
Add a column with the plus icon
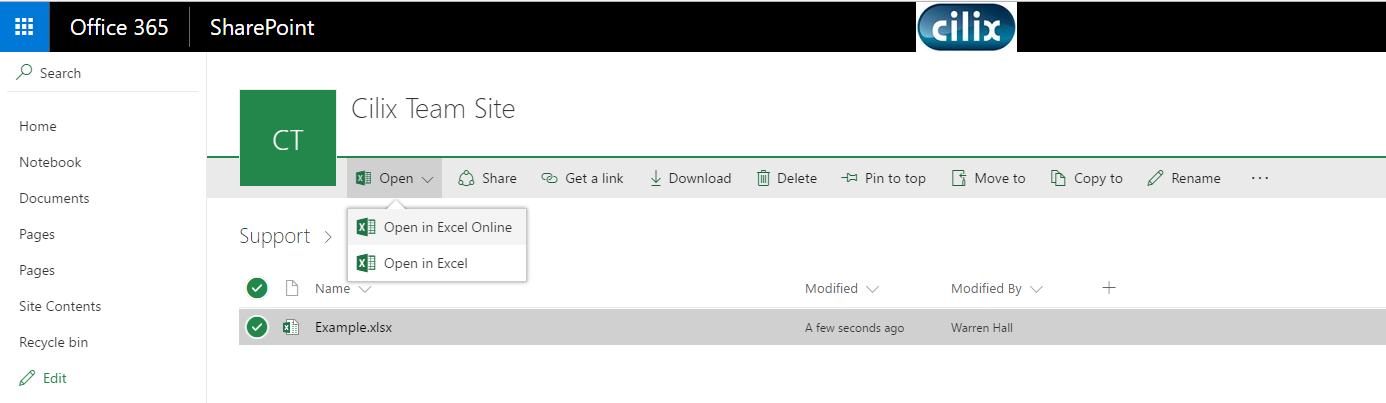(x=1108, y=288)
